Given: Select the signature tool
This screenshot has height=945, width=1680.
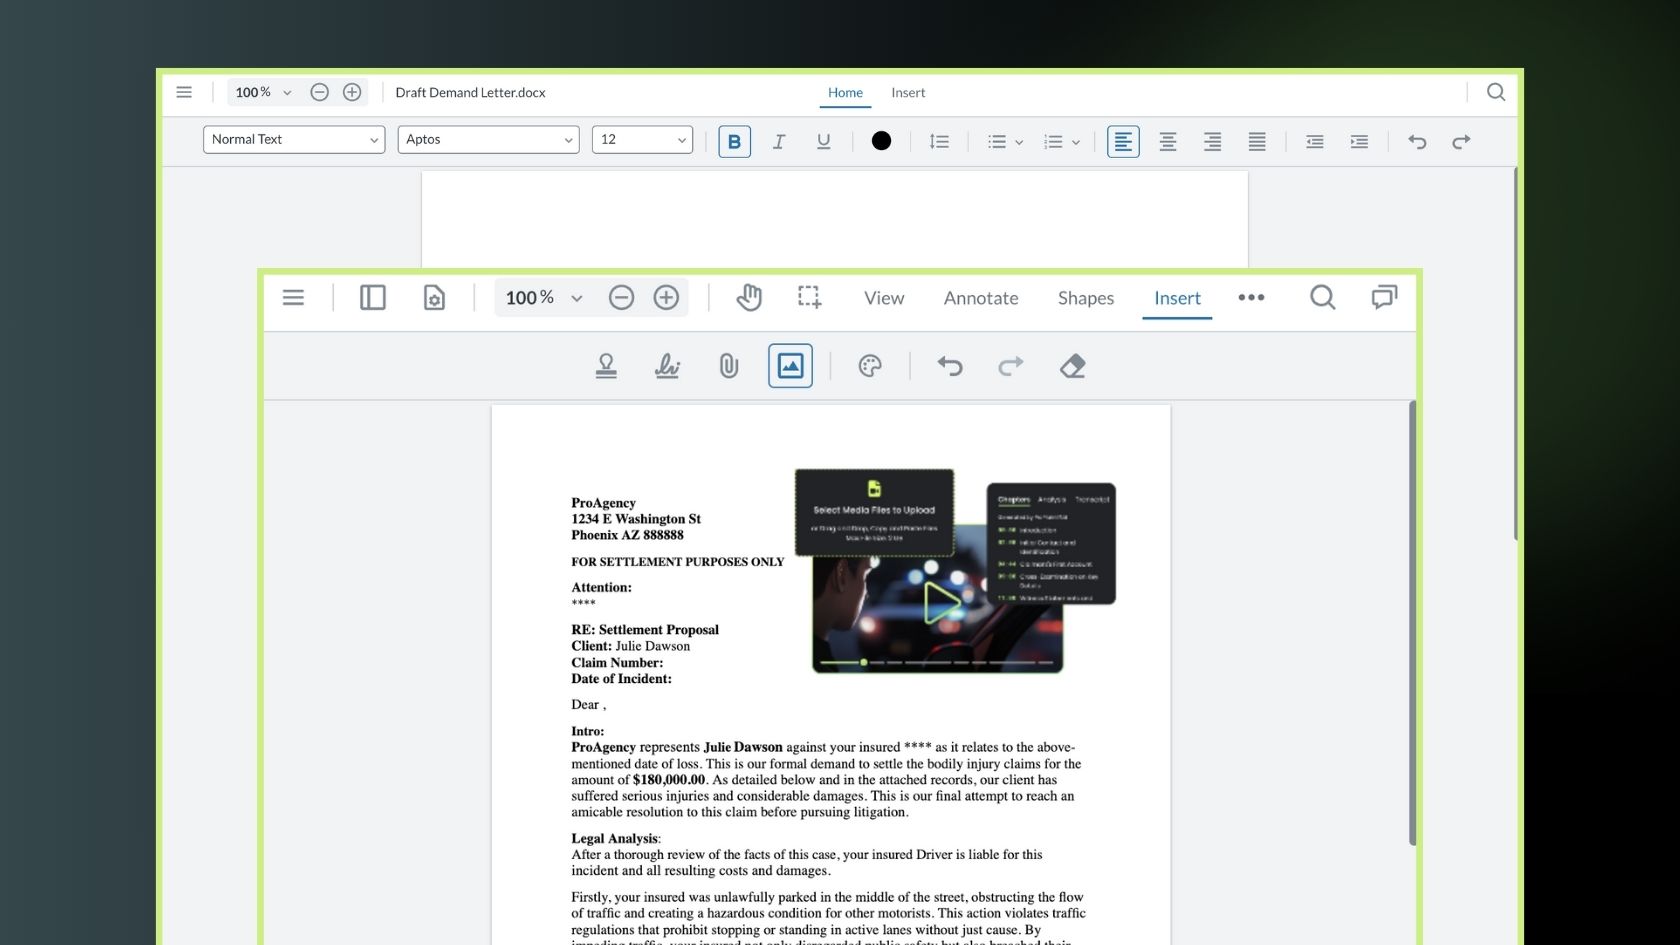Looking at the screenshot, I should click(x=667, y=366).
